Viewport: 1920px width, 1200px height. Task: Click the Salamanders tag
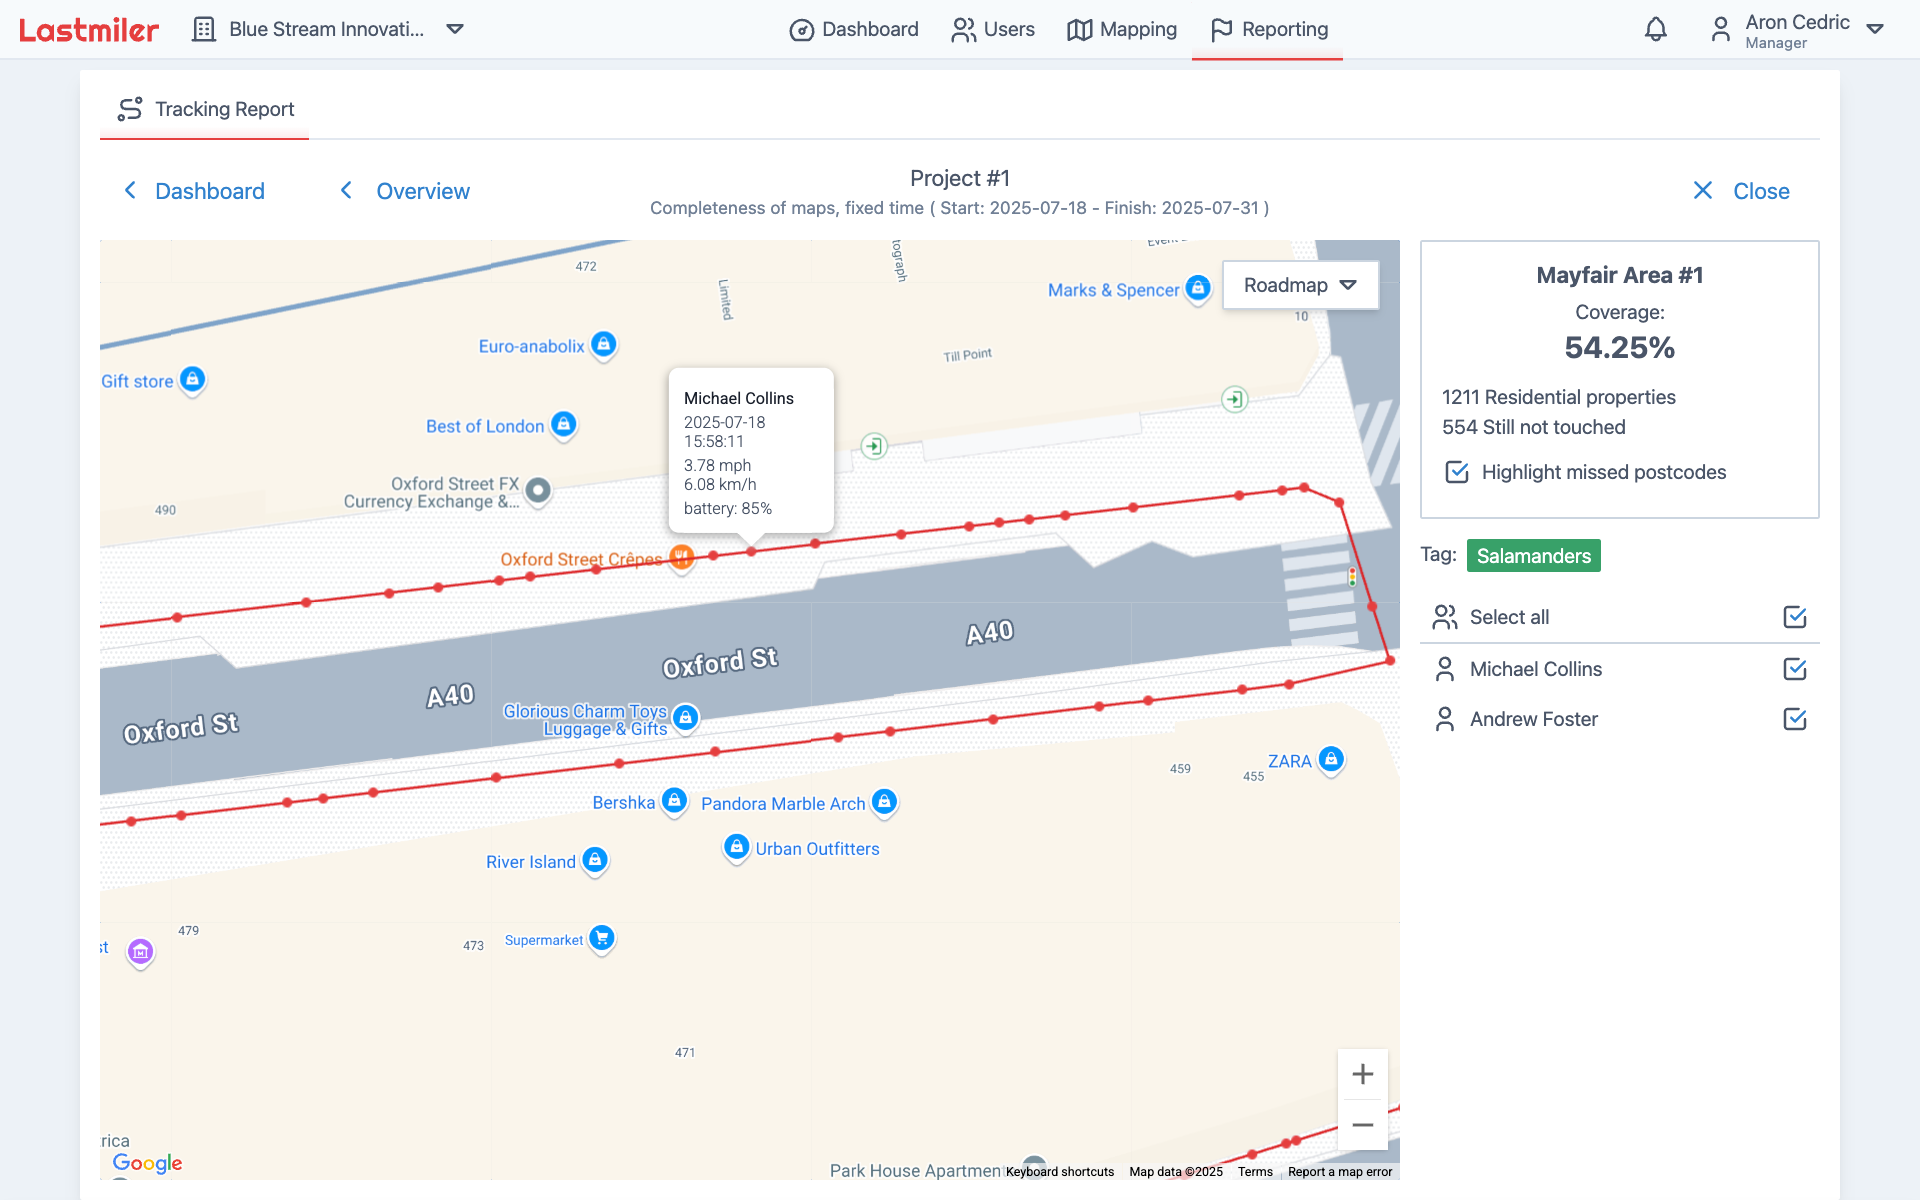pos(1533,556)
